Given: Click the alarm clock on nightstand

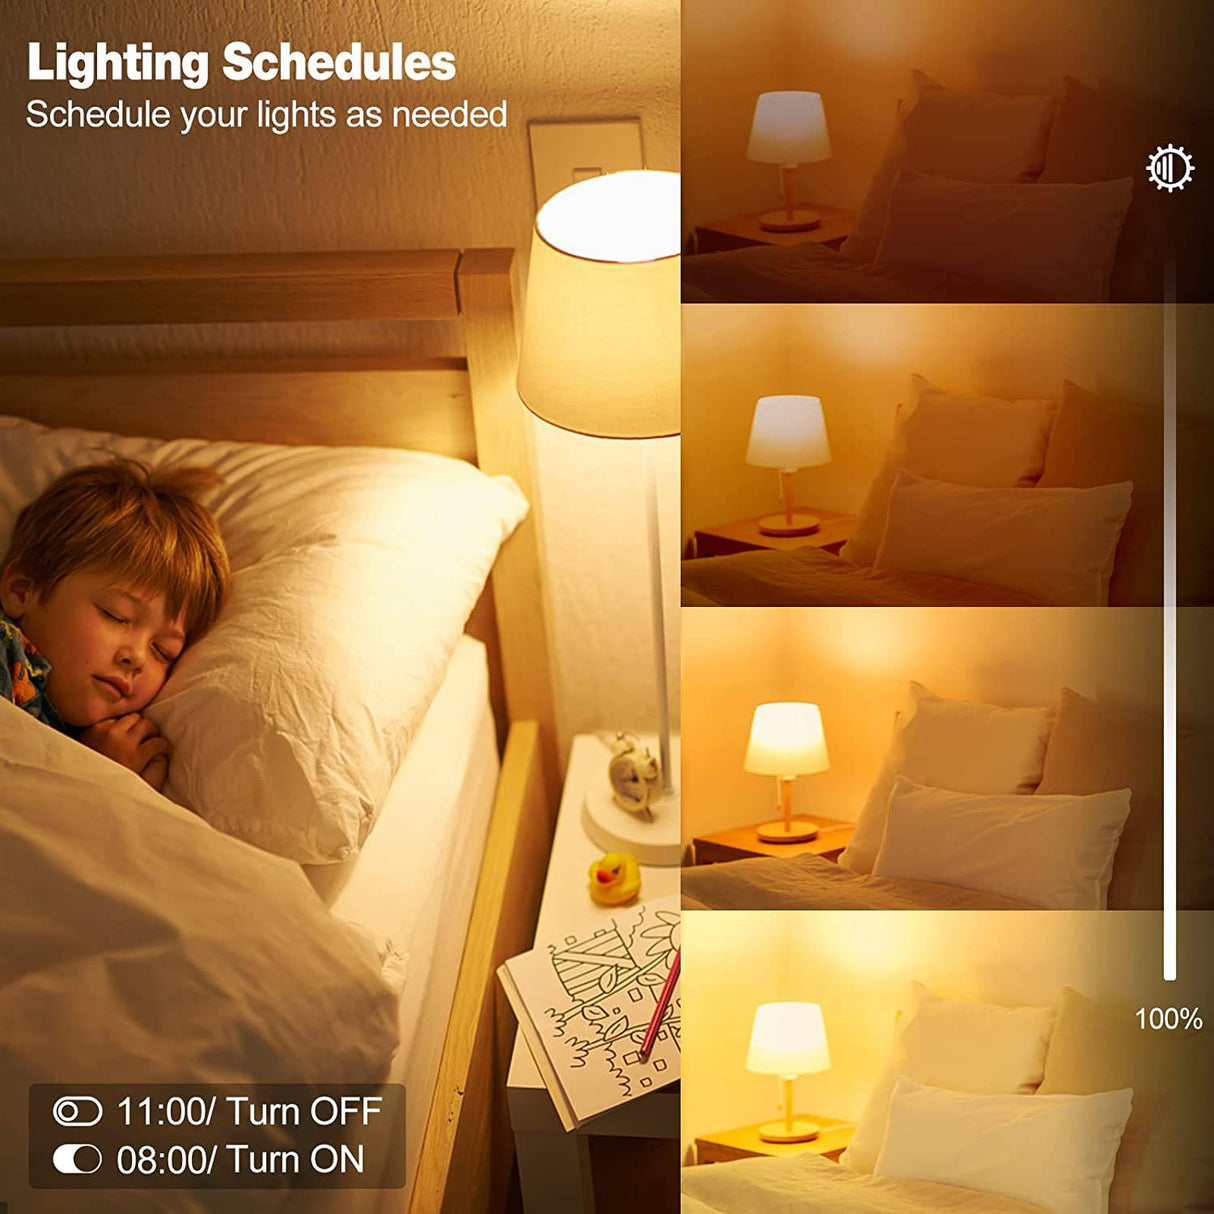Looking at the screenshot, I should (633, 772).
